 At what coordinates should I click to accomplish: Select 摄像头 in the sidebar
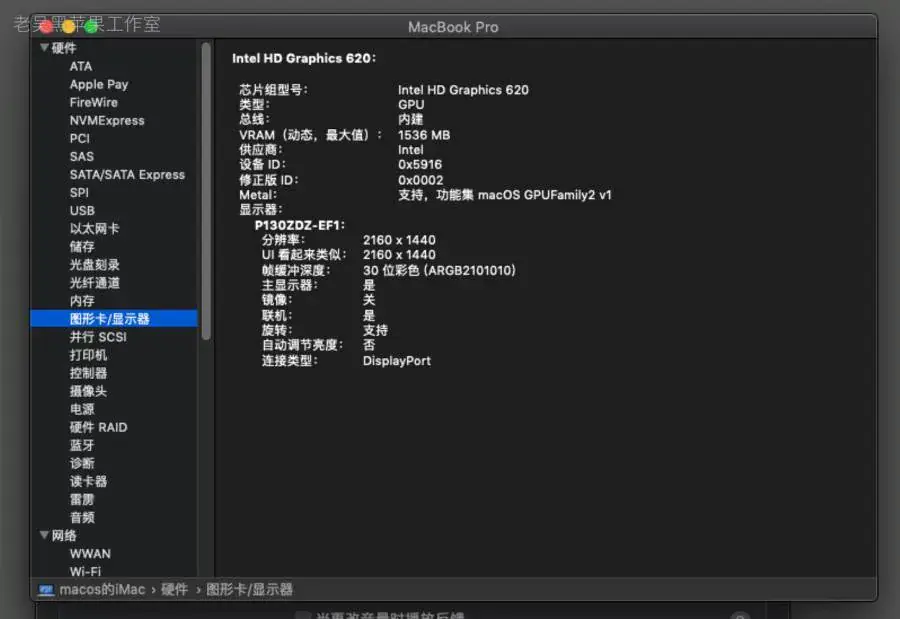[x=88, y=391]
